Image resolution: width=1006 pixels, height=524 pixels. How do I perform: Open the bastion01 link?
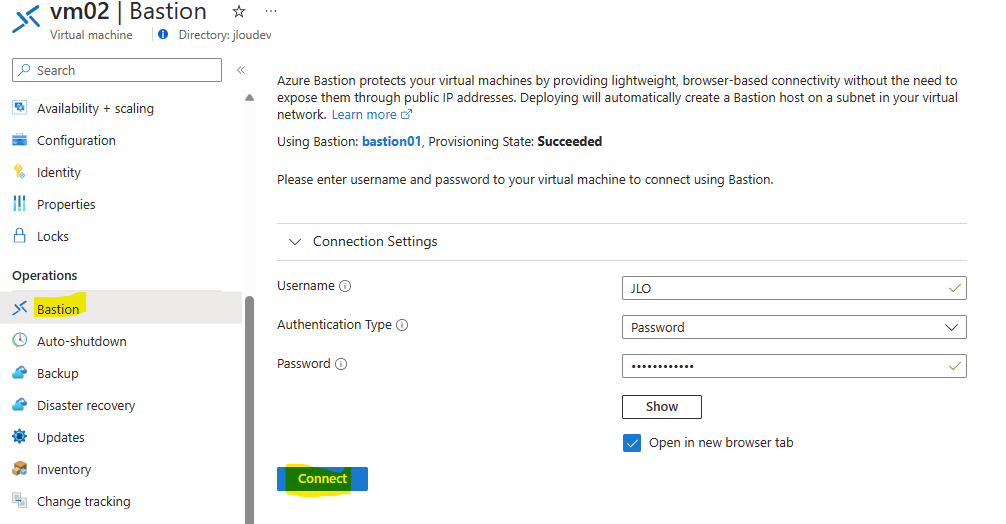pos(391,141)
